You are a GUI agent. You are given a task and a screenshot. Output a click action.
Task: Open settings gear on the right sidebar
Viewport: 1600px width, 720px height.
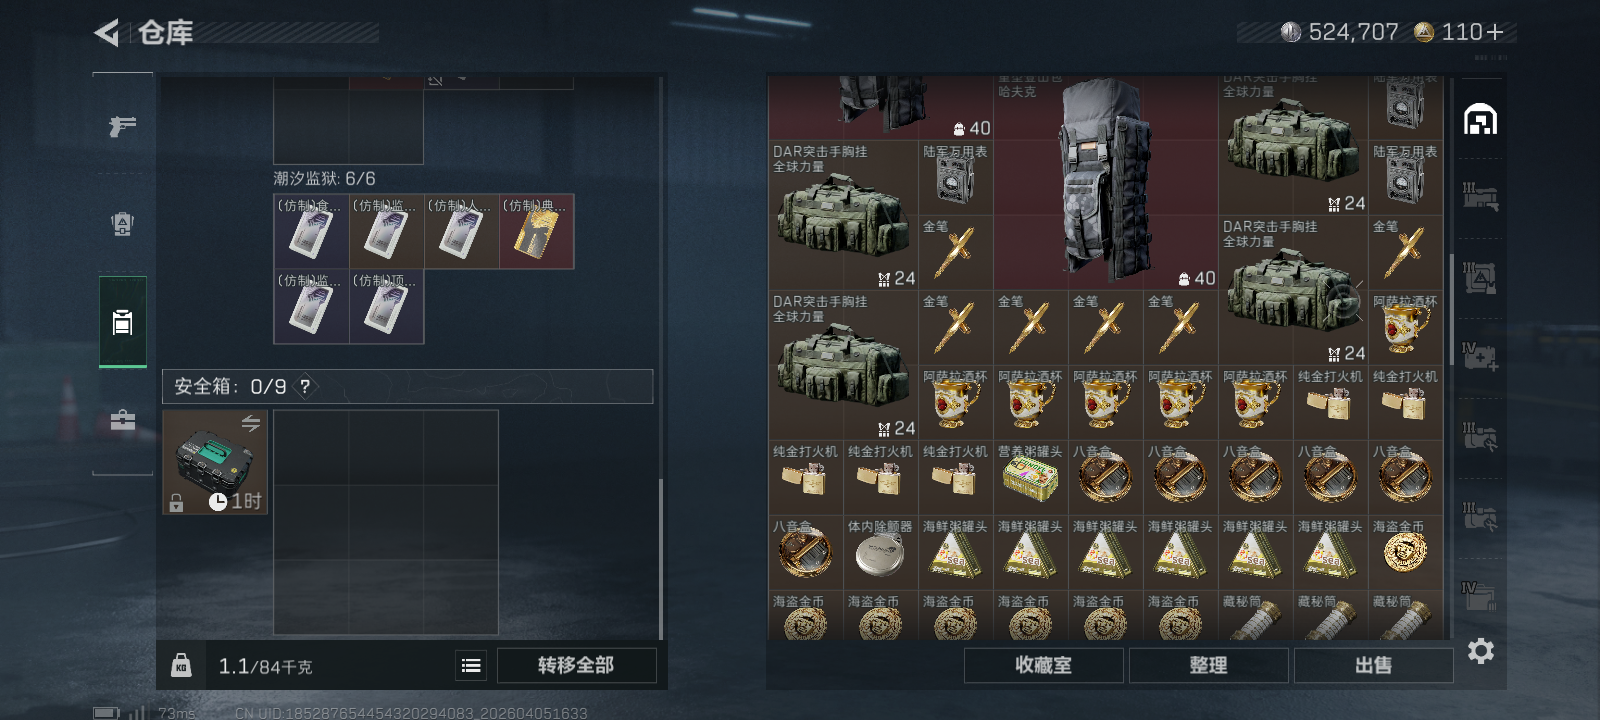pyautogui.click(x=1481, y=651)
